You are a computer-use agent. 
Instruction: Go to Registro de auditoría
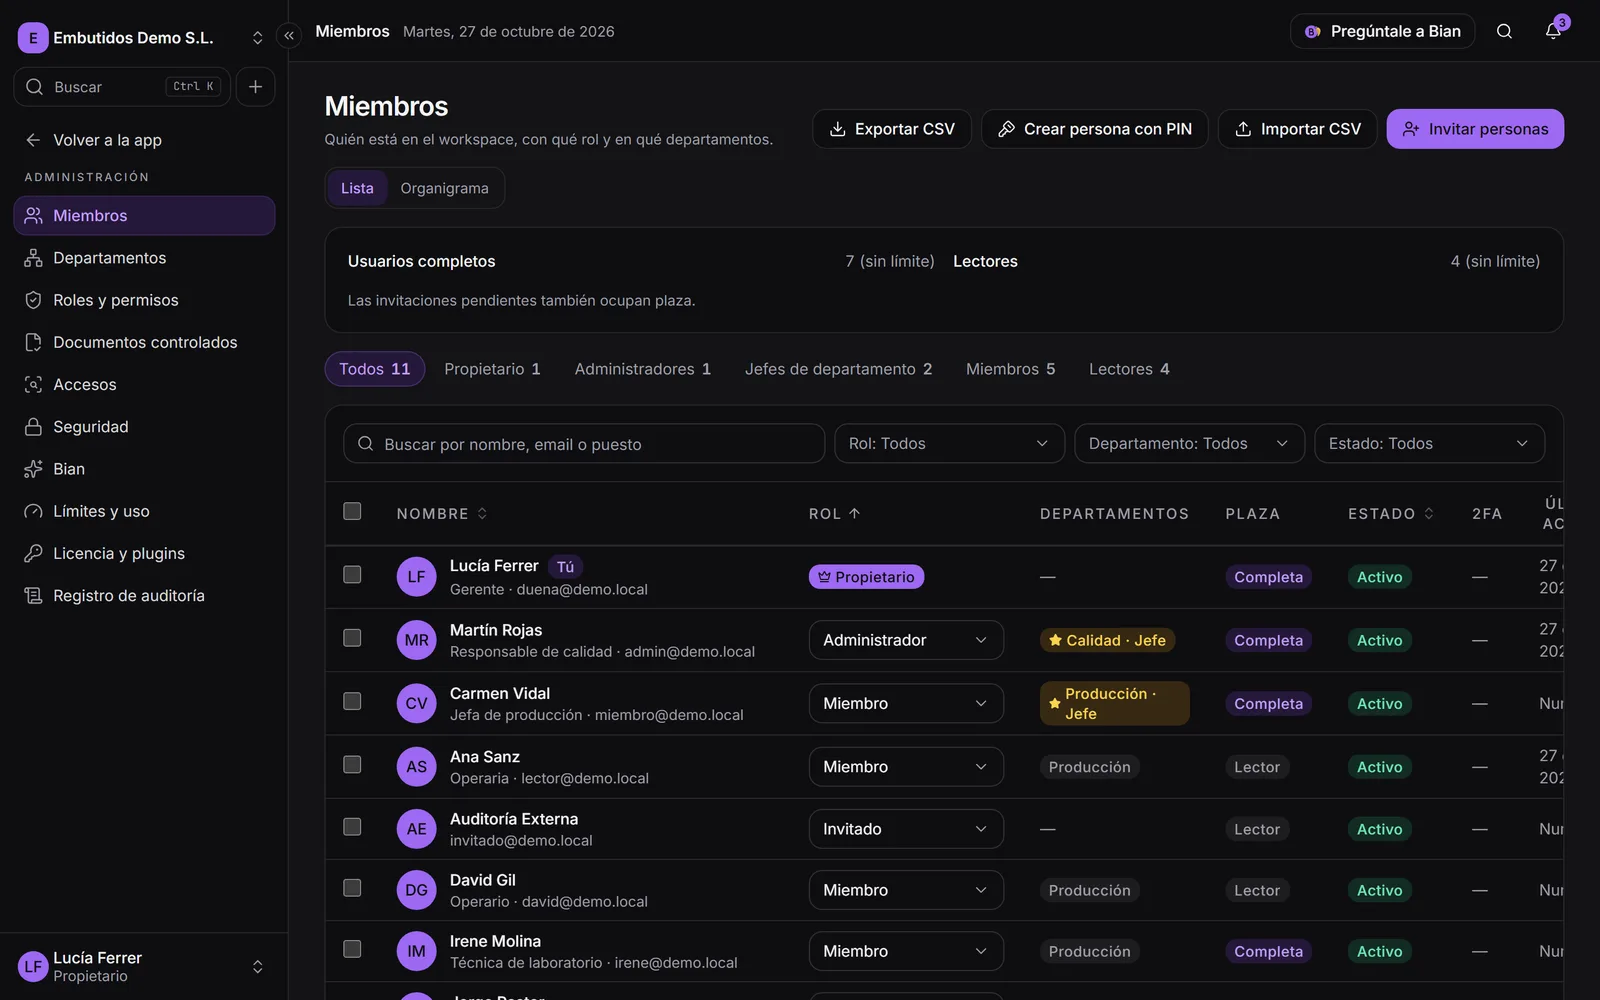(144, 595)
